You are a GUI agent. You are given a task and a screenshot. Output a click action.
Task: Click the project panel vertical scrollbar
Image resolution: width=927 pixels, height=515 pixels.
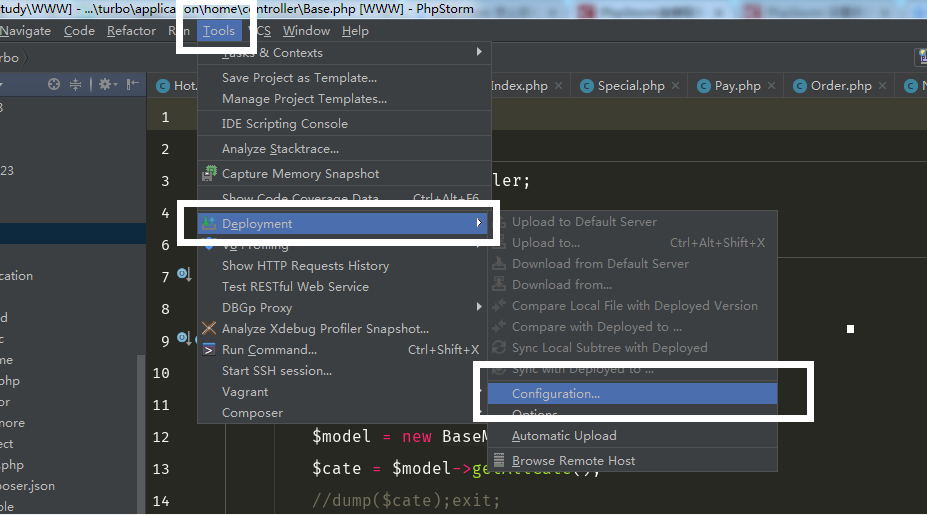(141, 432)
